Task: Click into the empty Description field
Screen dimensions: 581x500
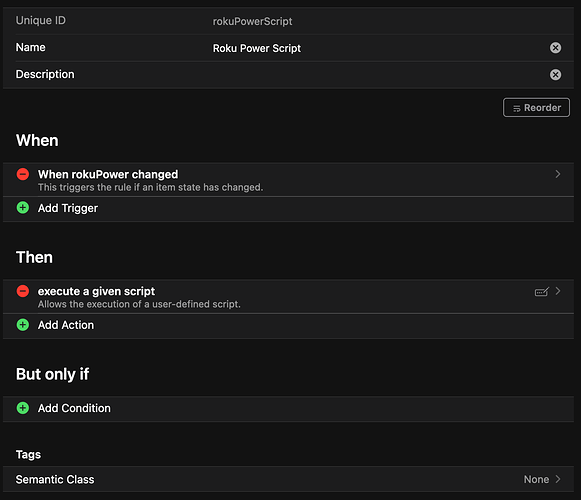Action: pyautogui.click(x=378, y=75)
